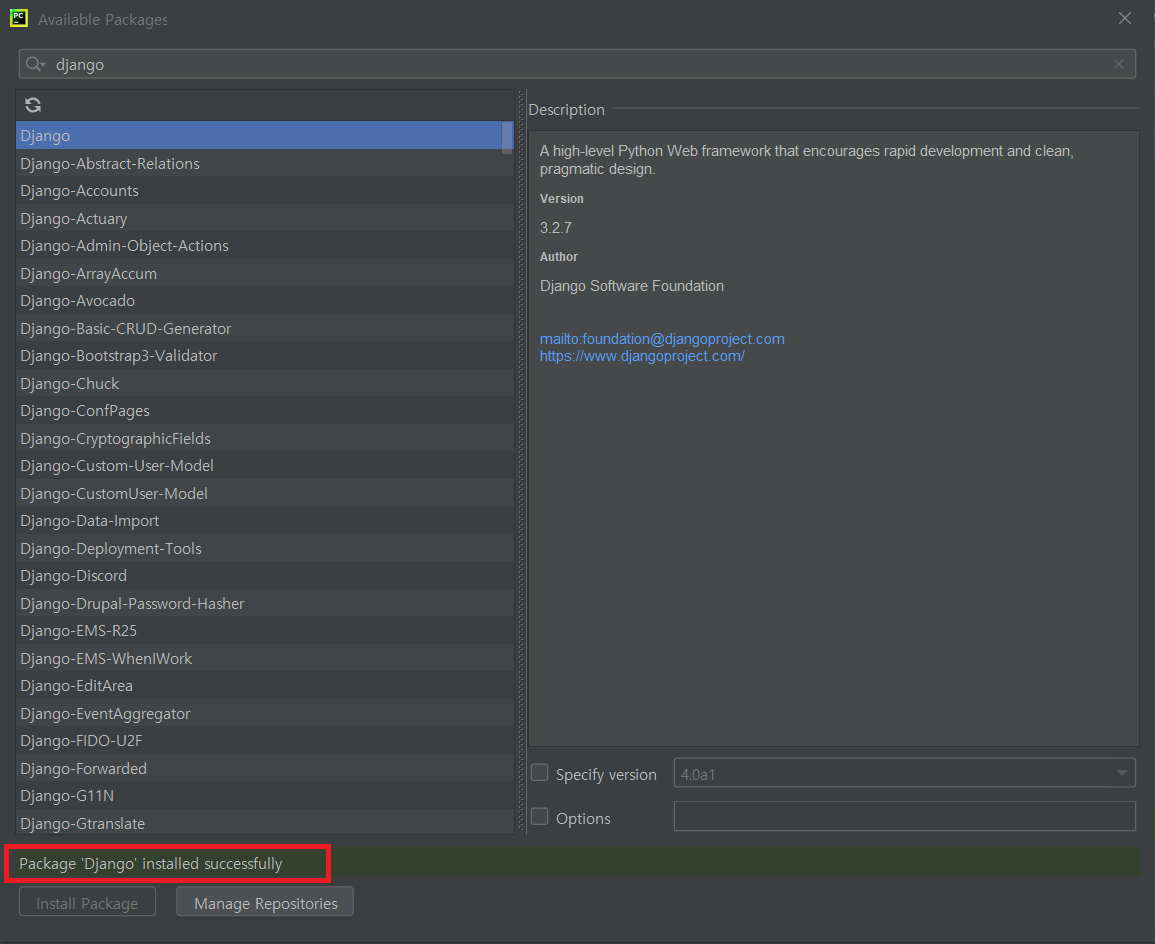
Task: Select Django-ArrayAccum in the list
Action: click(x=264, y=273)
